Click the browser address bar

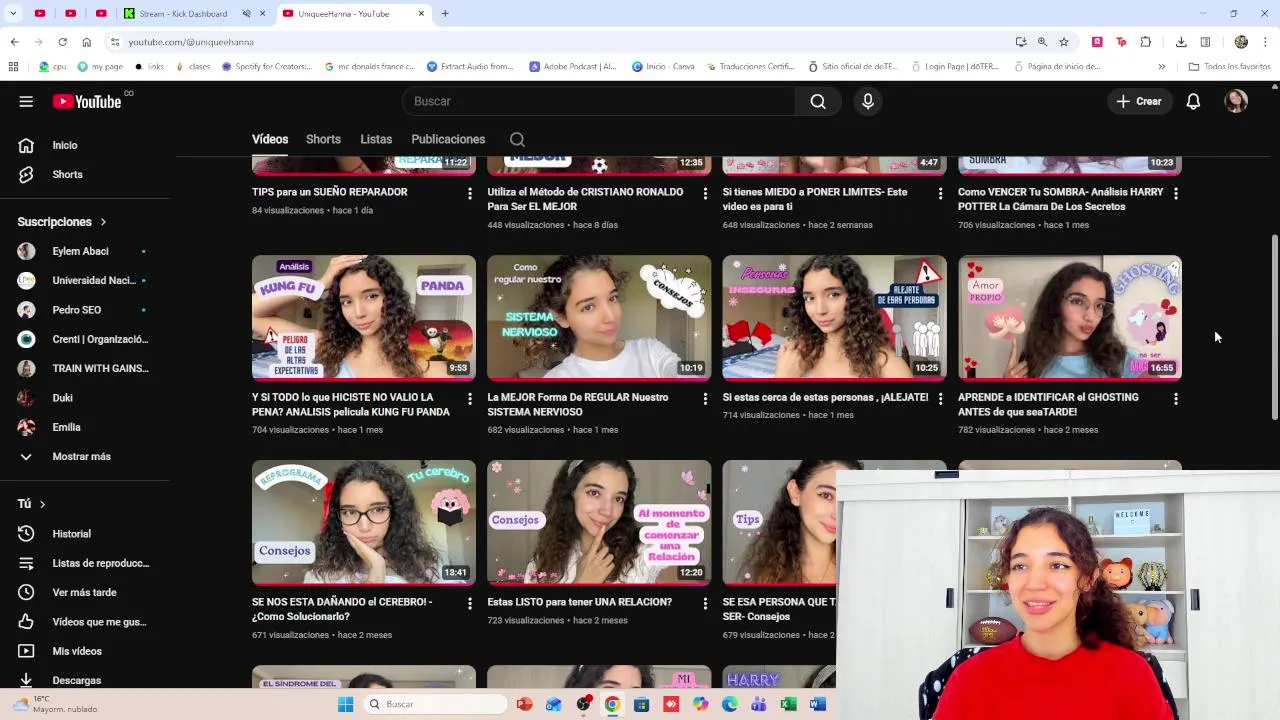click(560, 42)
